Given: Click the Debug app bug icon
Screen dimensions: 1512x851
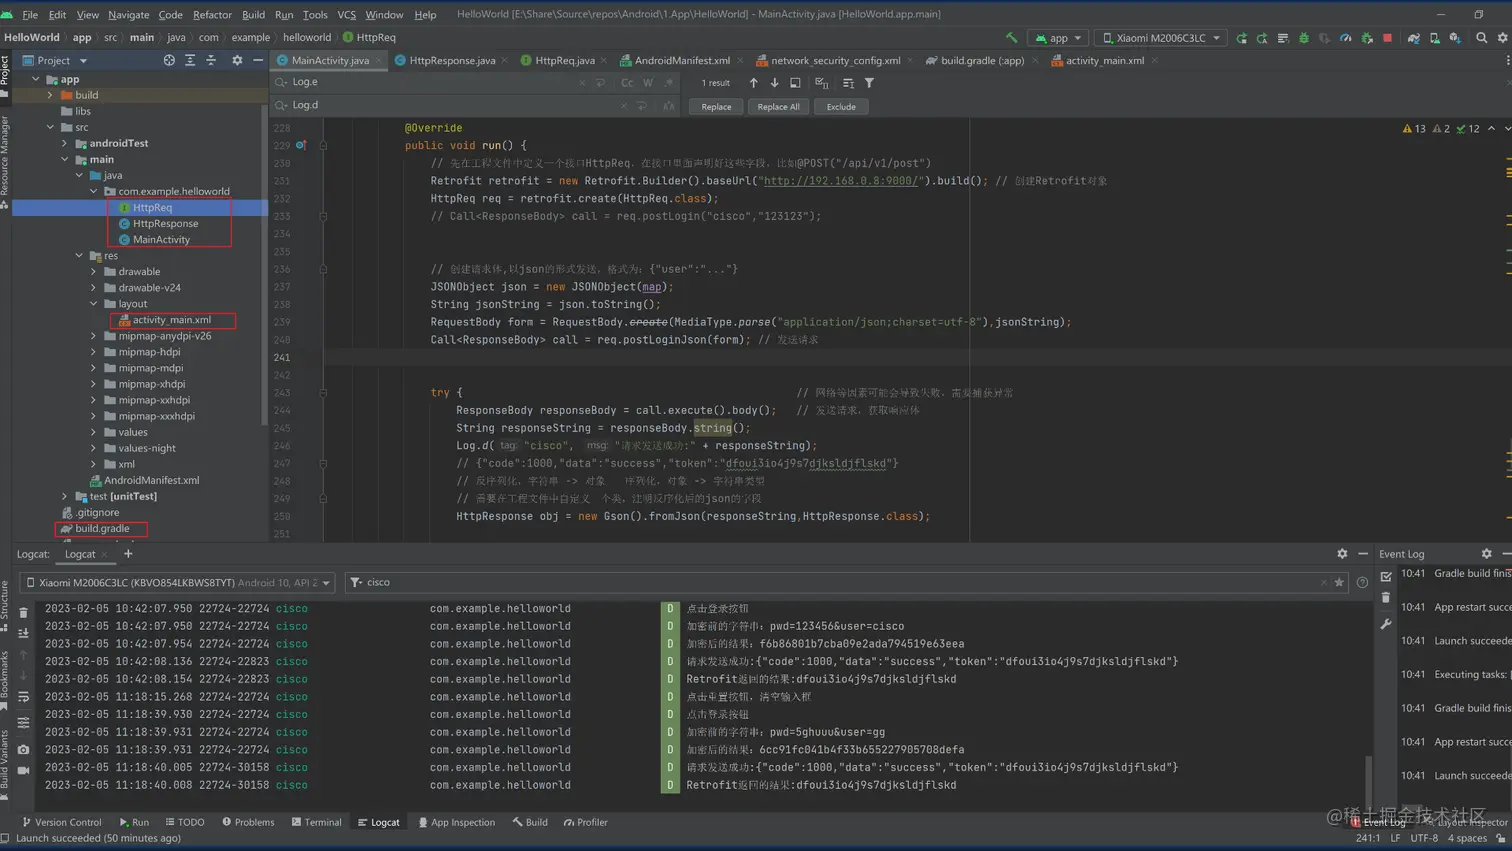Looking at the screenshot, I should pos(1303,38).
